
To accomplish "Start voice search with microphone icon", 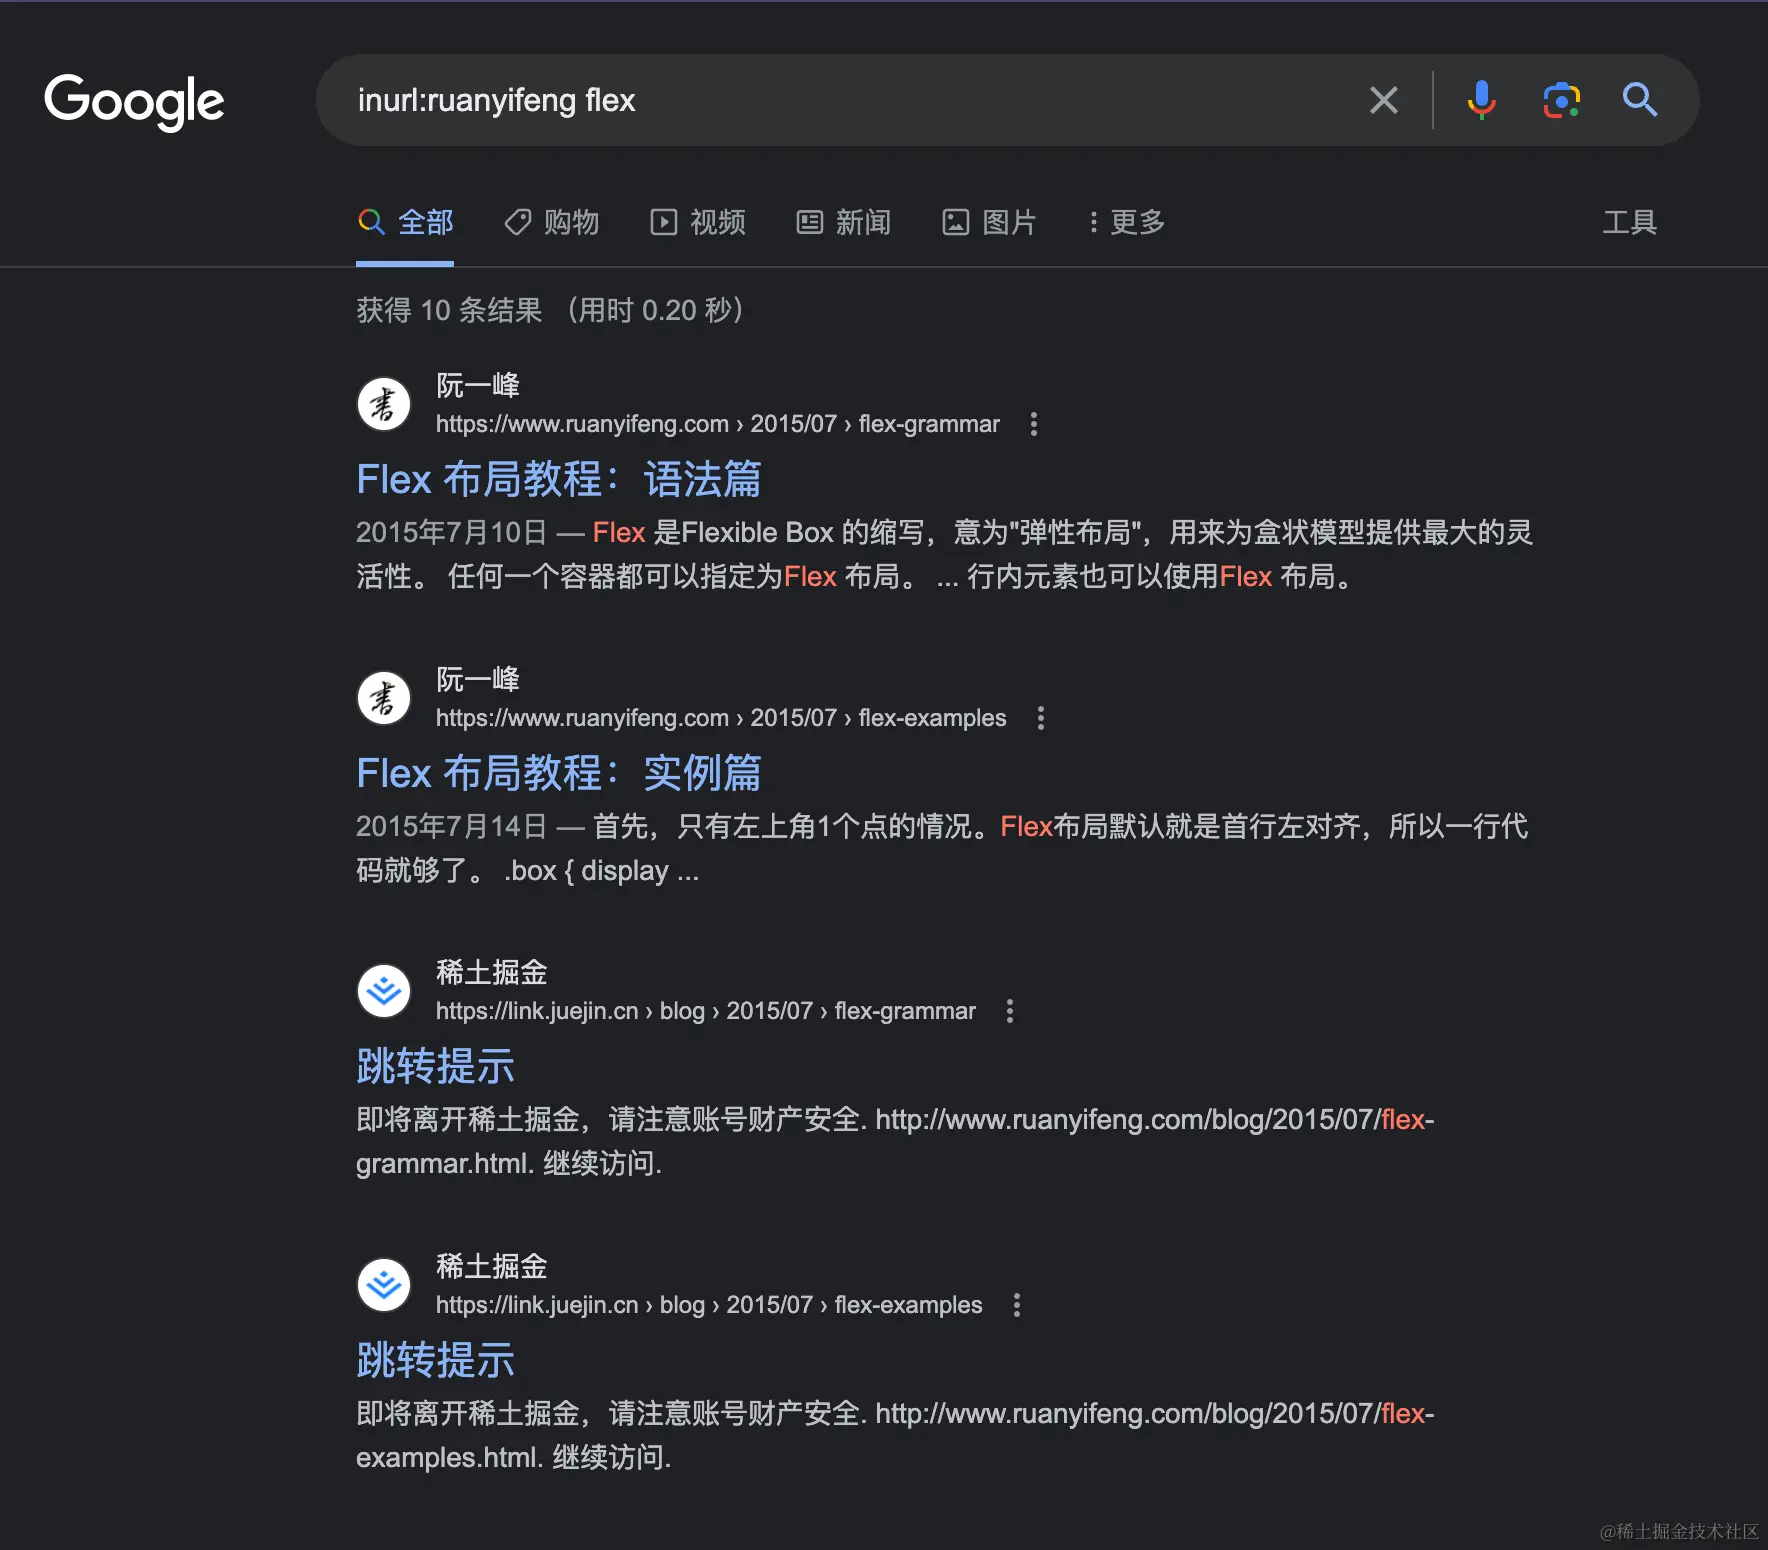I will click(1481, 100).
